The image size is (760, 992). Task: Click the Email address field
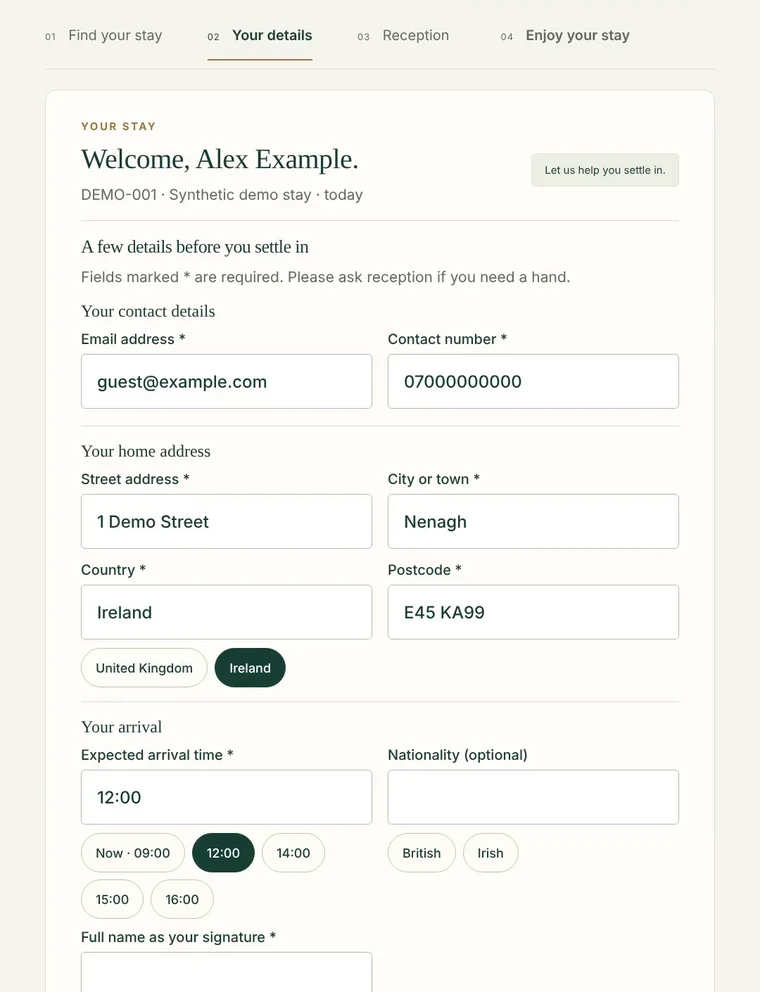227,381
